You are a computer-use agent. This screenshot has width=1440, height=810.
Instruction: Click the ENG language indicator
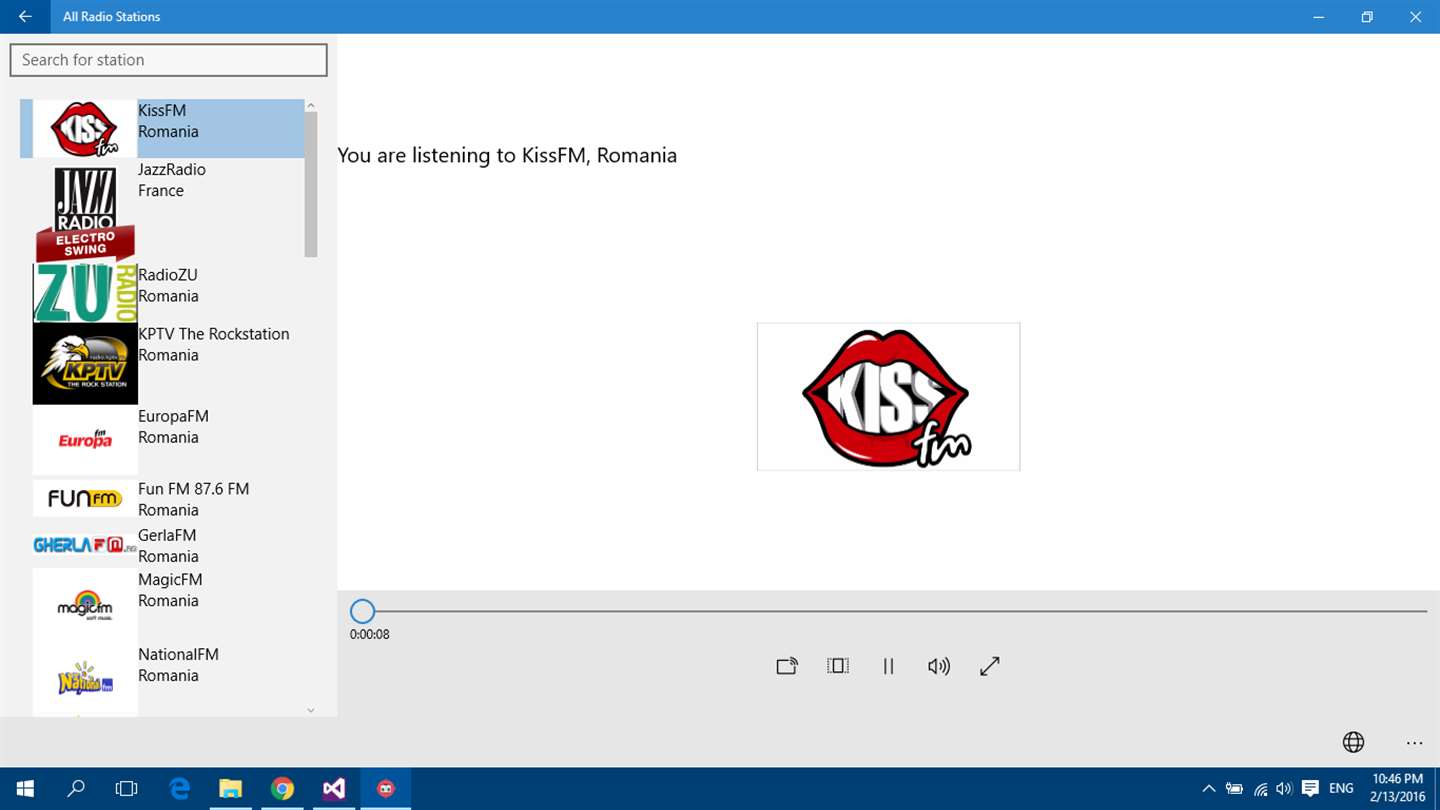[x=1341, y=789]
